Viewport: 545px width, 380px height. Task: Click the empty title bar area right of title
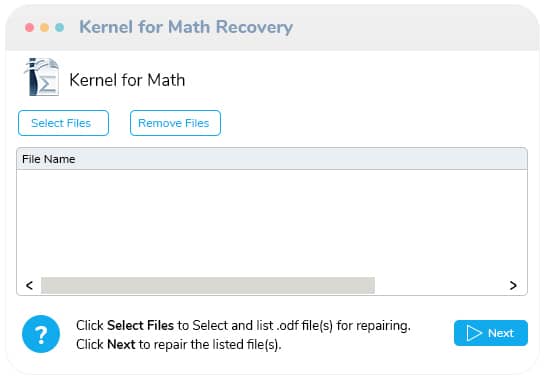pos(414,27)
